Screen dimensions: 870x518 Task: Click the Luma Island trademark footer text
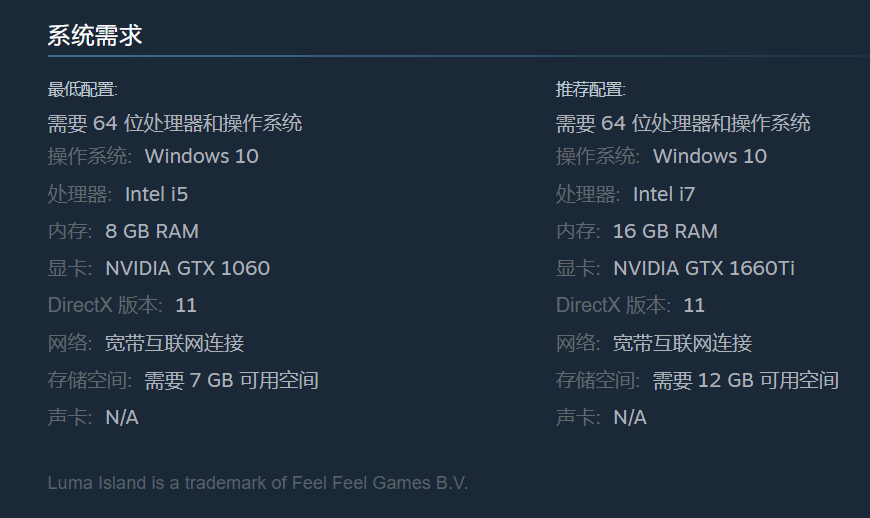[x=258, y=483]
